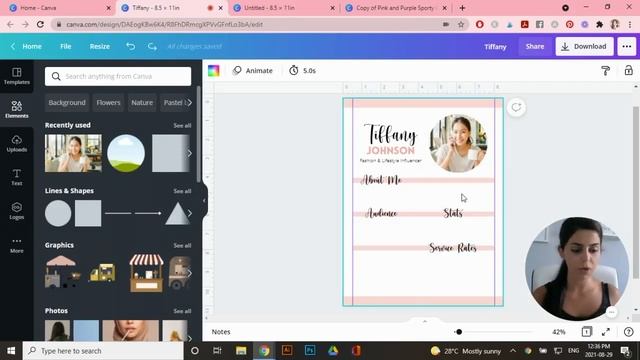
Task: Switch to the Untitled - 8.5 x 11in tab
Action: (283, 8)
